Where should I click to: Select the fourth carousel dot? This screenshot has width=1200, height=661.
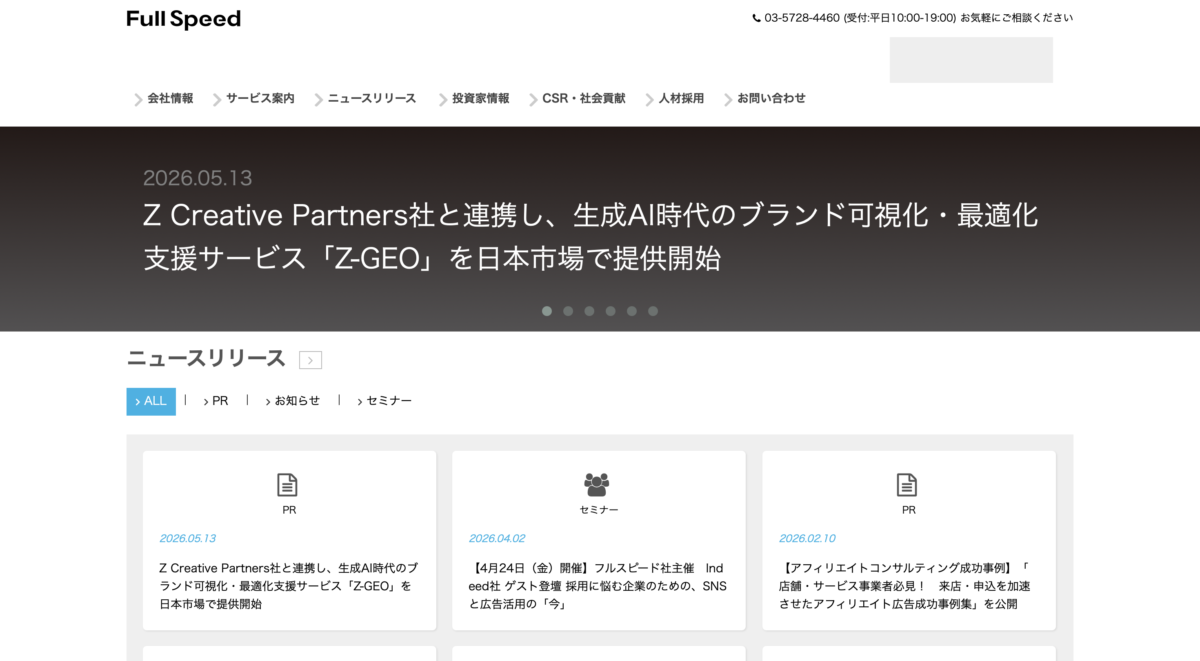point(610,311)
